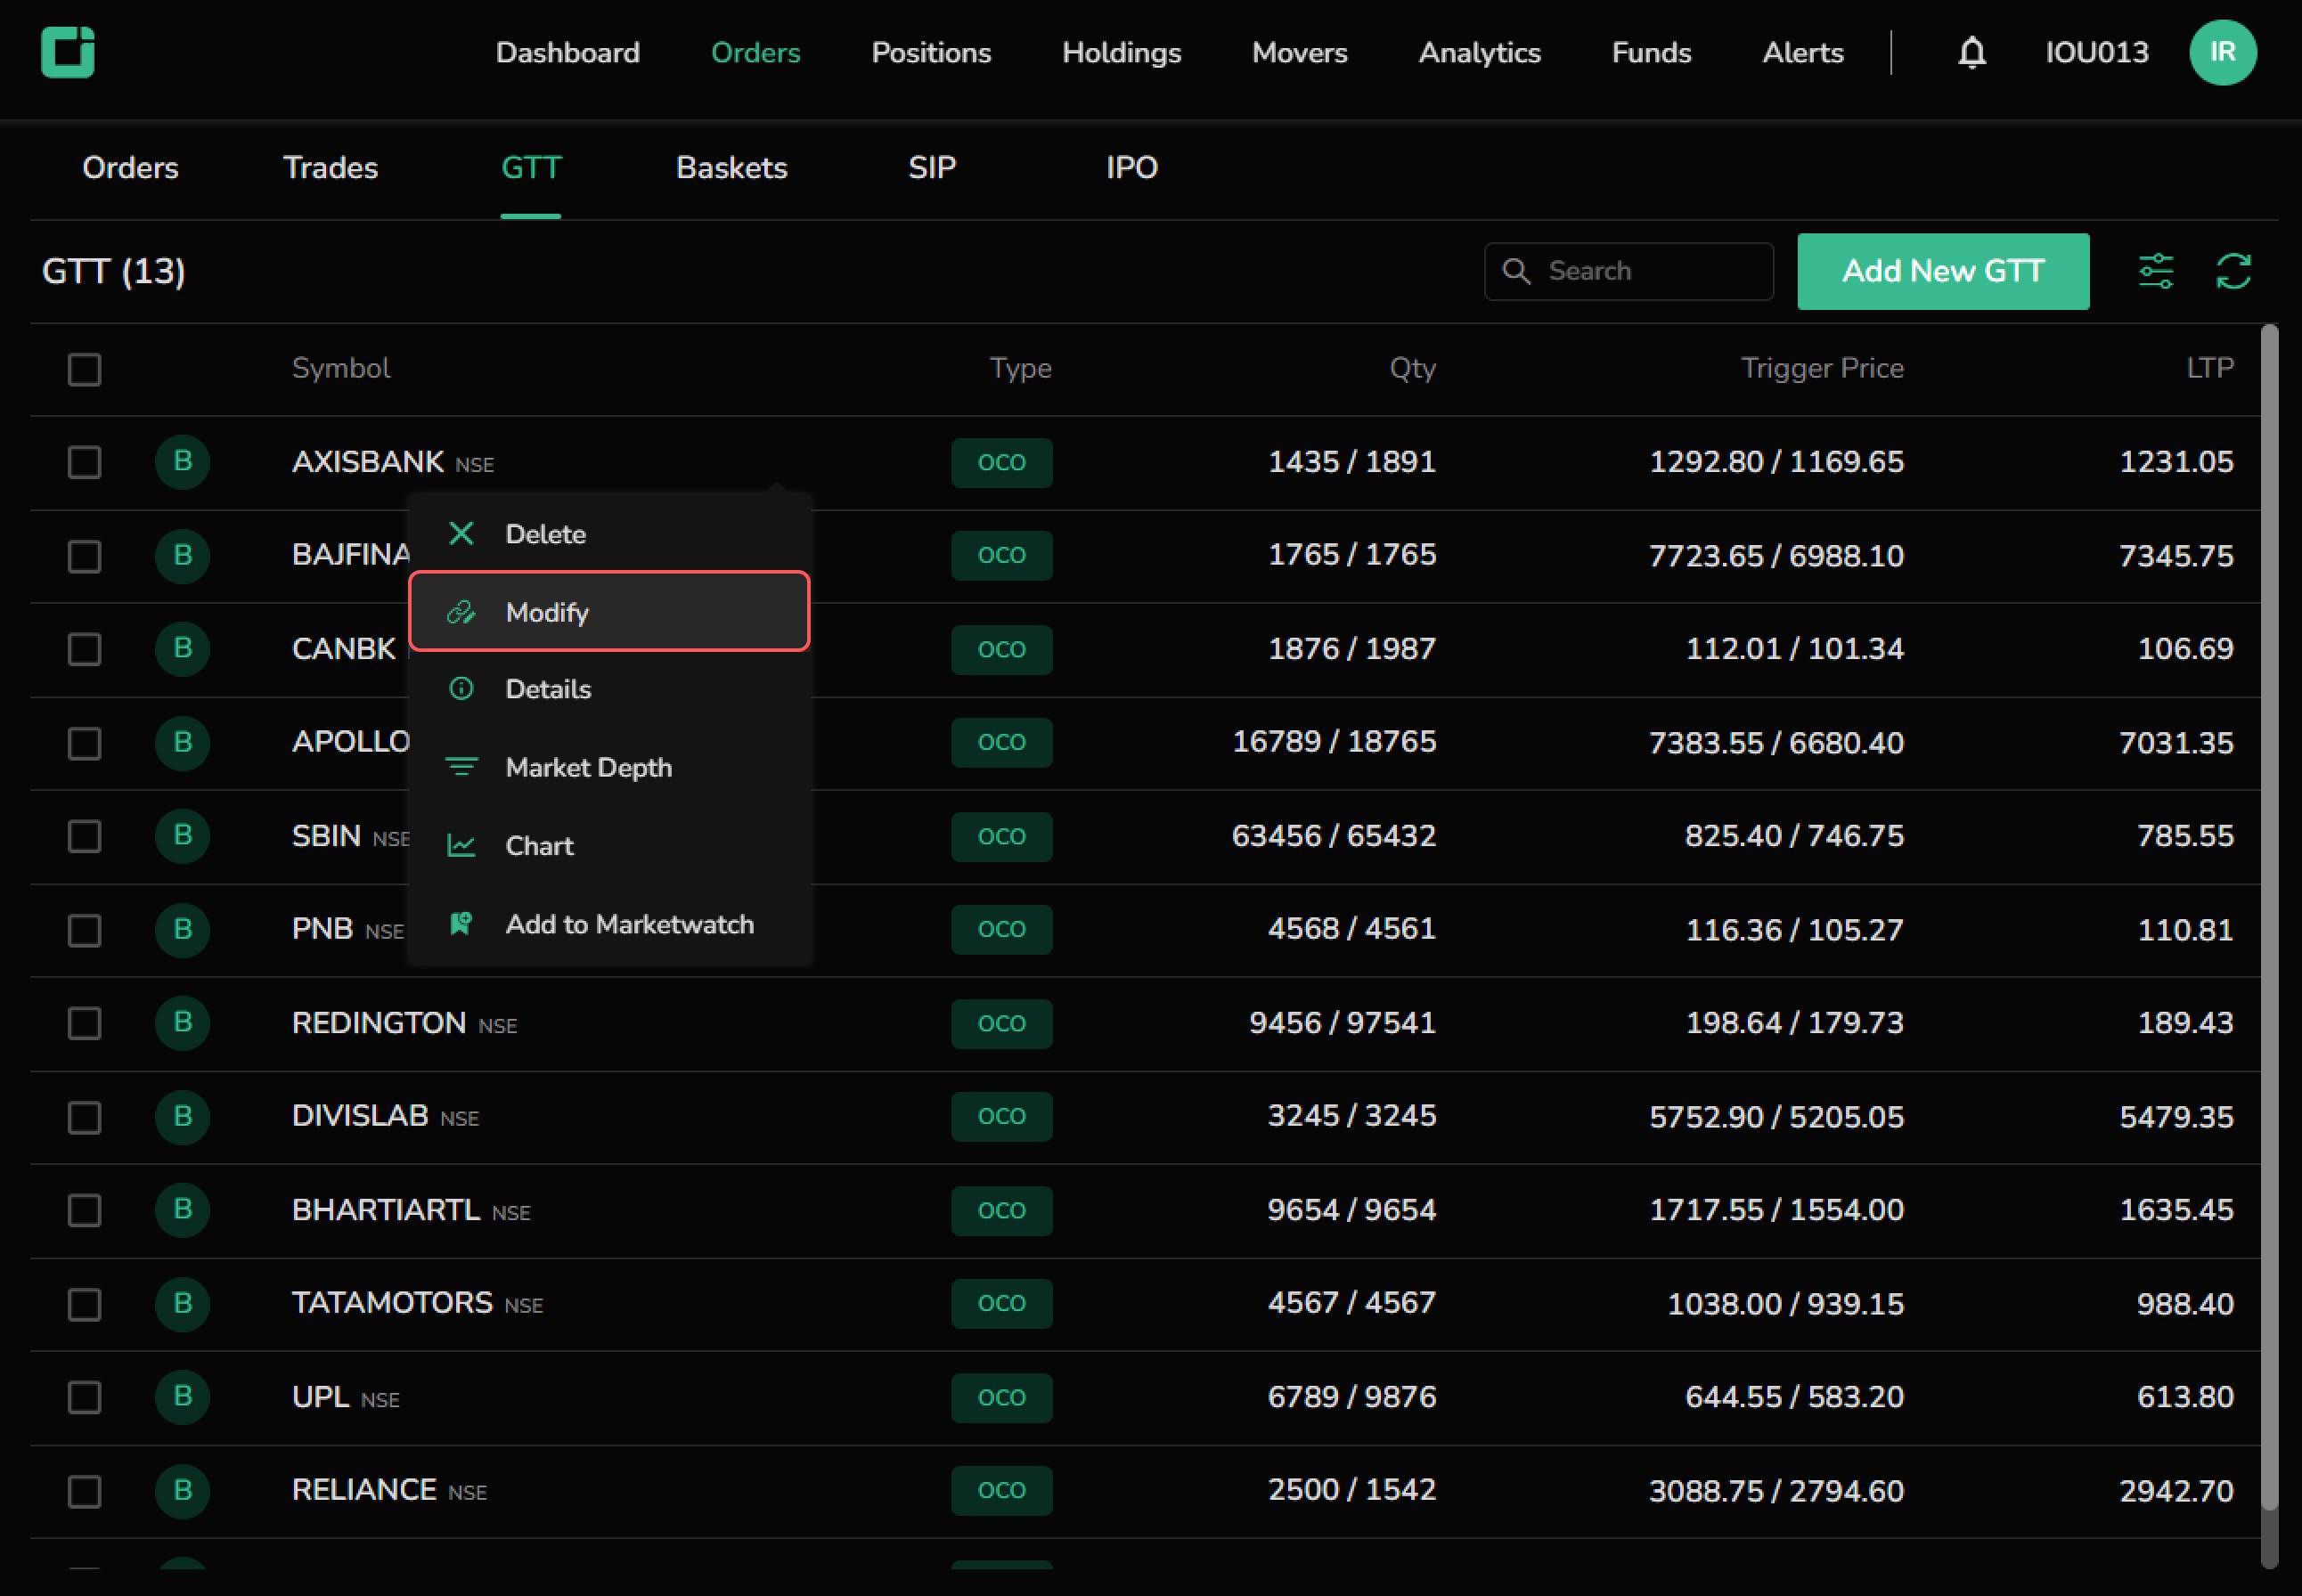The image size is (2302, 1596).
Task: Click the B badge for BHARTIARTL
Action: [x=182, y=1210]
